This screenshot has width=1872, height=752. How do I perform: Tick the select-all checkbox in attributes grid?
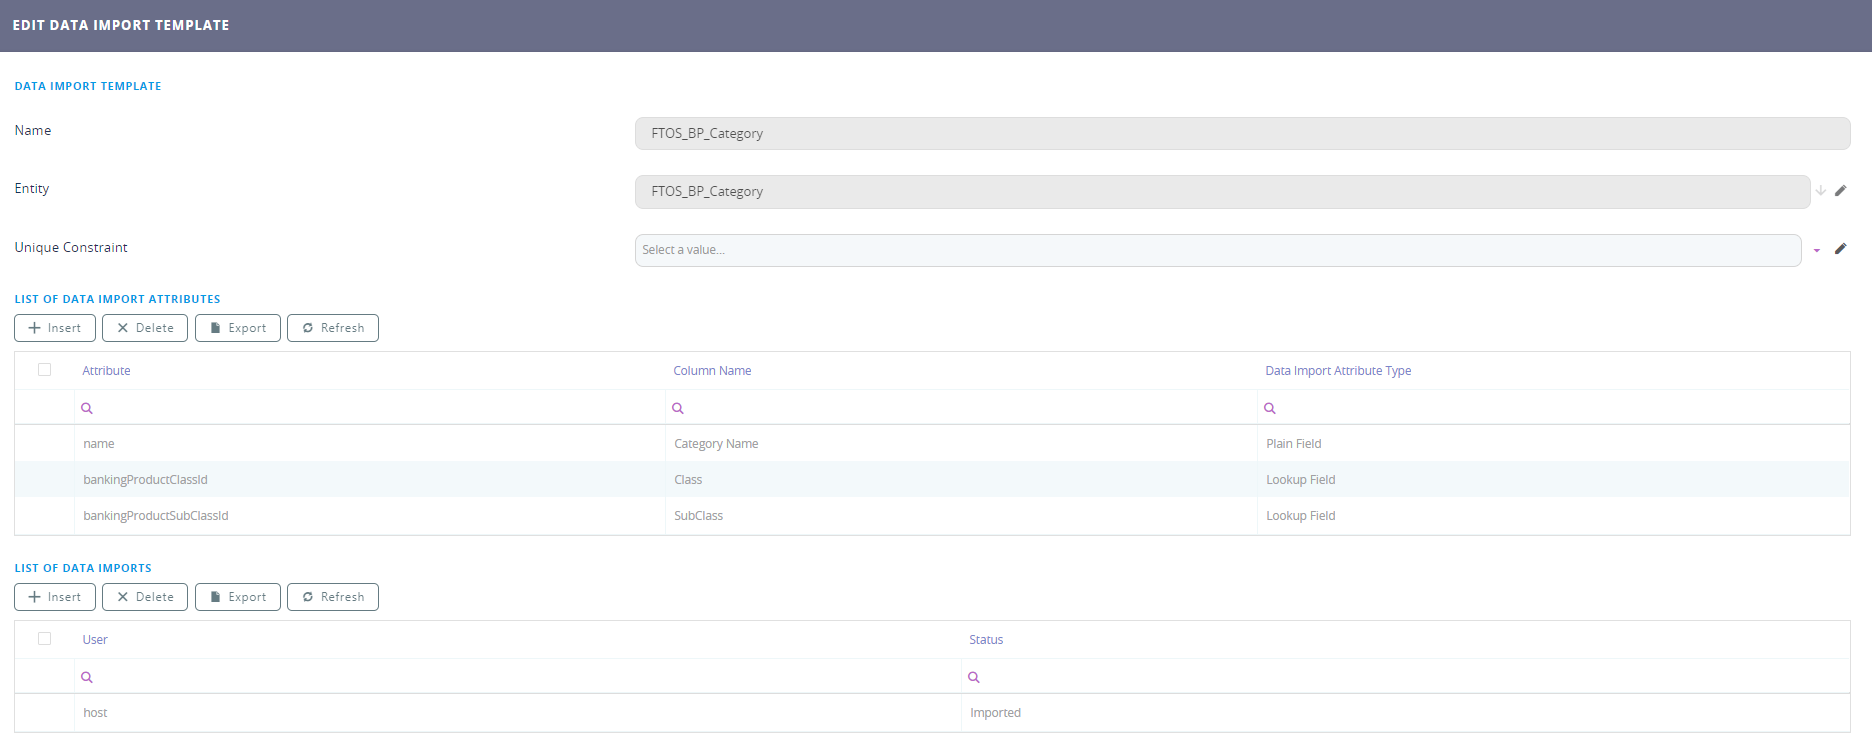pos(44,370)
